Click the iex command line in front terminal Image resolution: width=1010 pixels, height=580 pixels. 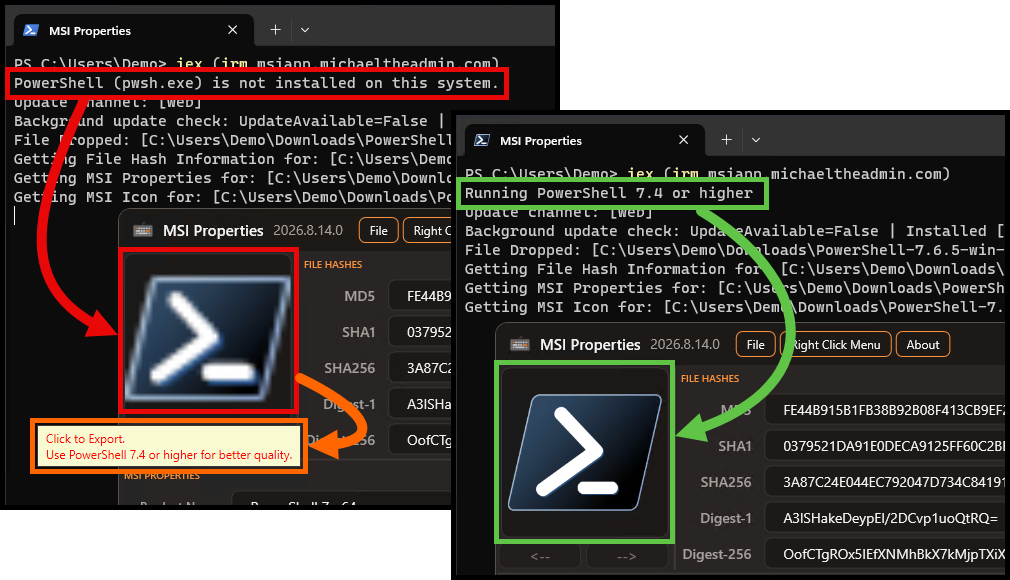coord(707,174)
